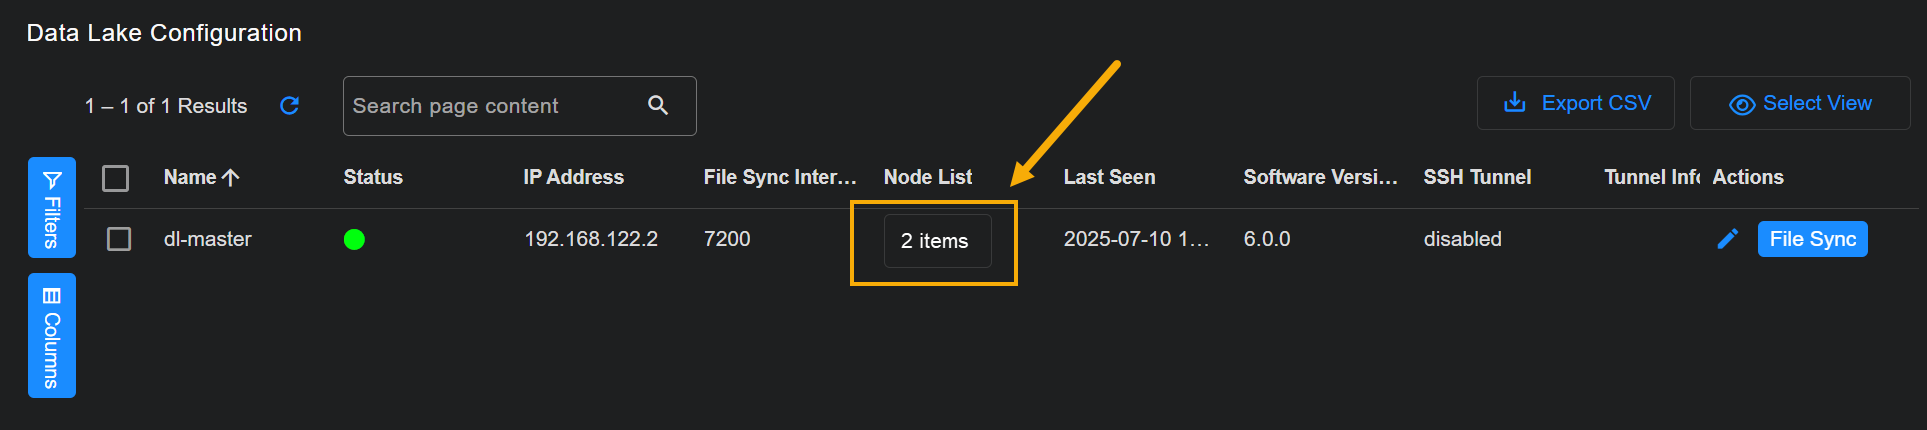This screenshot has width=1927, height=430.
Task: Check the dl-master row checkbox
Action: pyautogui.click(x=119, y=239)
